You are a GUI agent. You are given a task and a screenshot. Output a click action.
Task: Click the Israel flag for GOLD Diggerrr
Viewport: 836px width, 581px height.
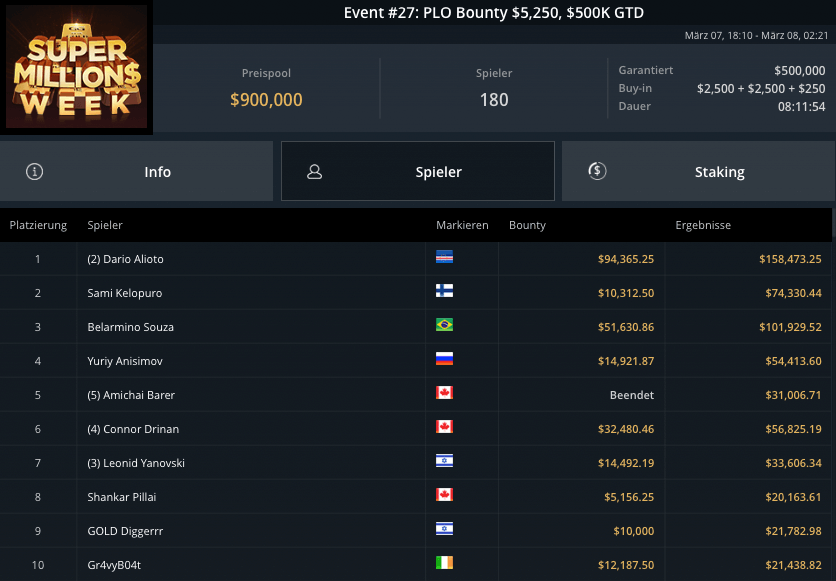pyautogui.click(x=445, y=530)
